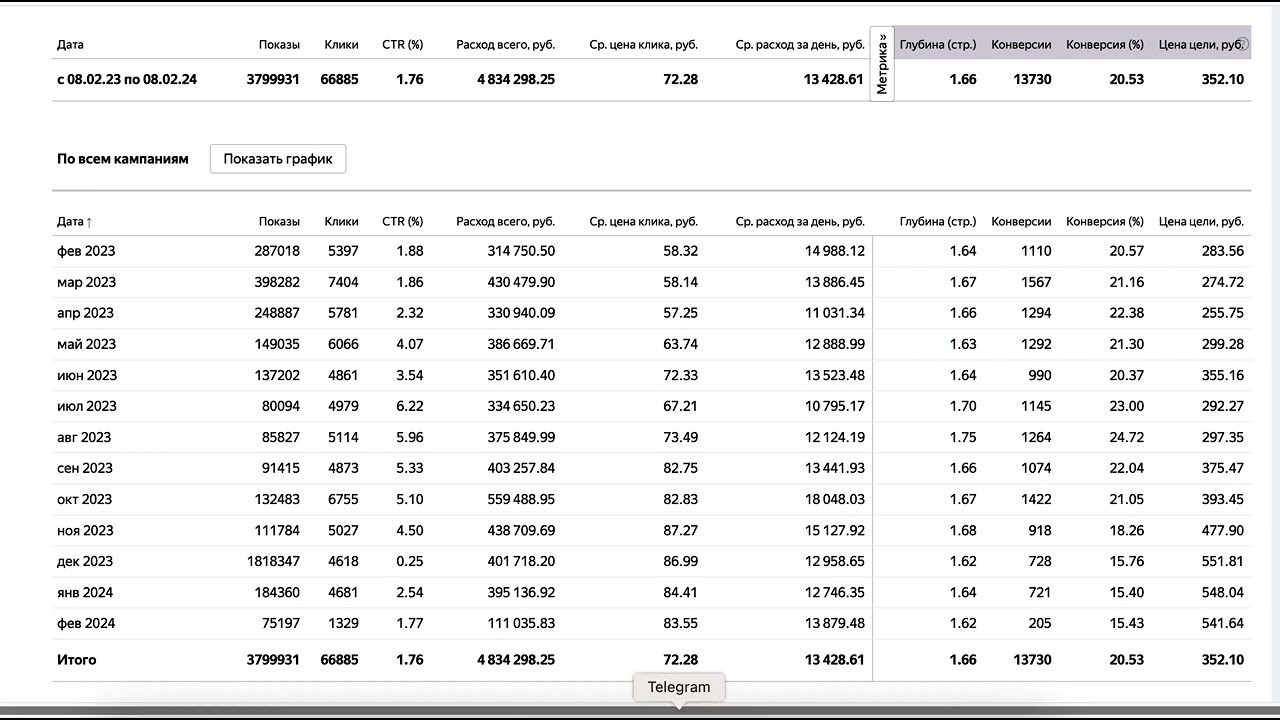Select spend value 430 479.90 for мар 2023

[521, 282]
